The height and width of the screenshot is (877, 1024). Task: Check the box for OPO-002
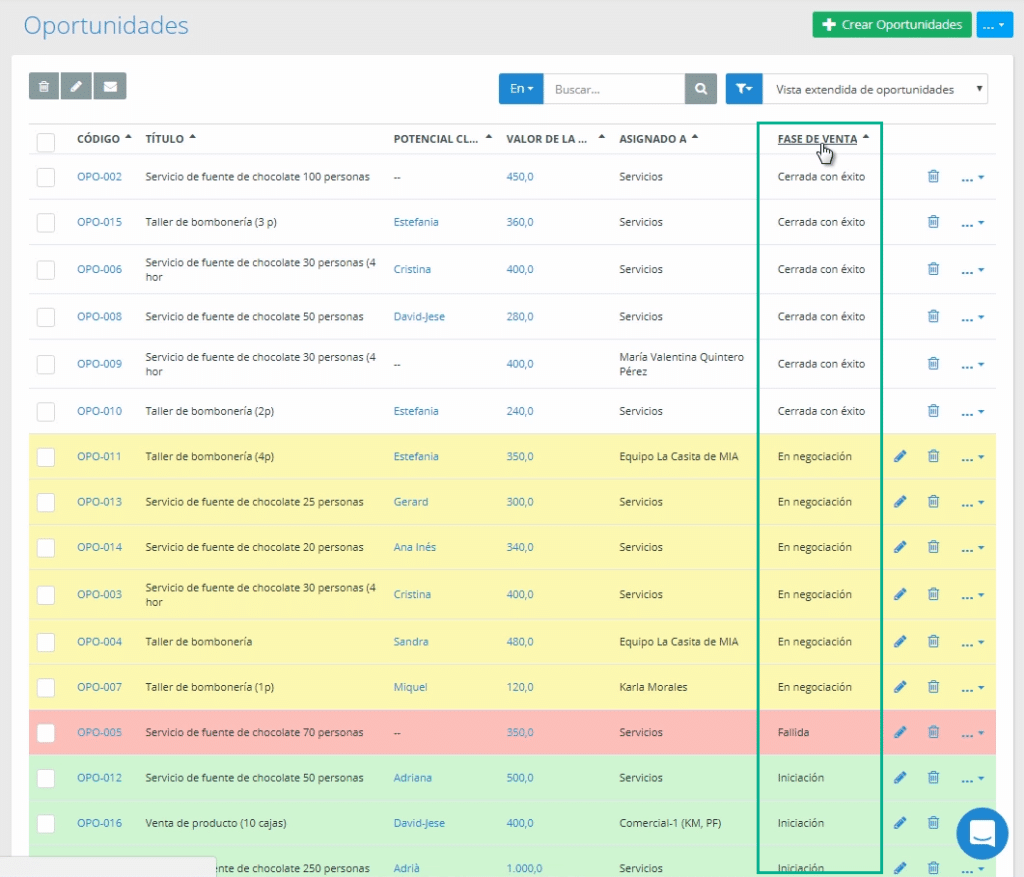46,177
